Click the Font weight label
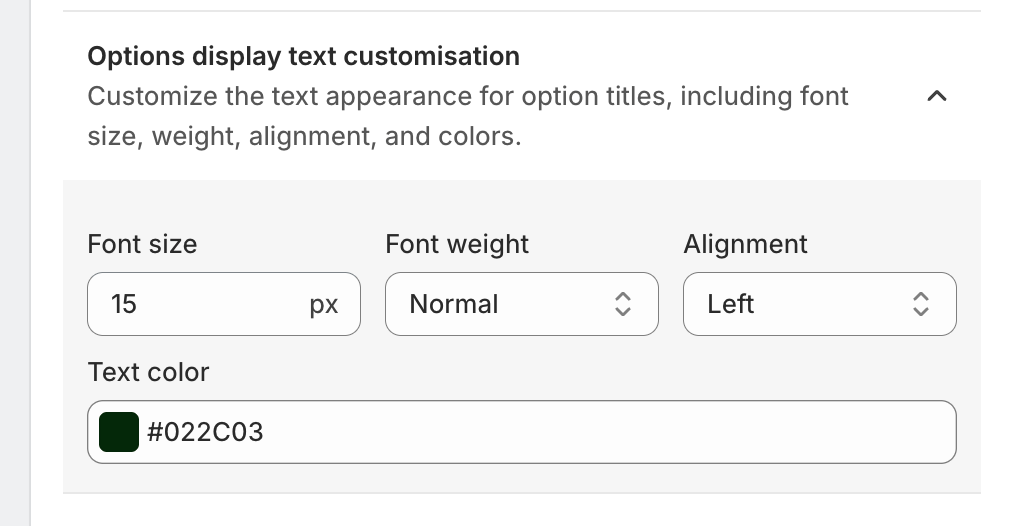The height and width of the screenshot is (526, 1032). (457, 244)
